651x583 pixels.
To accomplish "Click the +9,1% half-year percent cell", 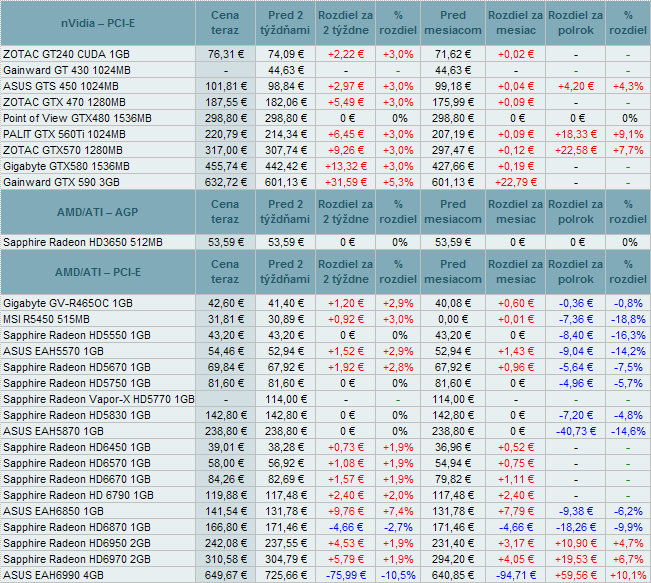I will pos(628,135).
